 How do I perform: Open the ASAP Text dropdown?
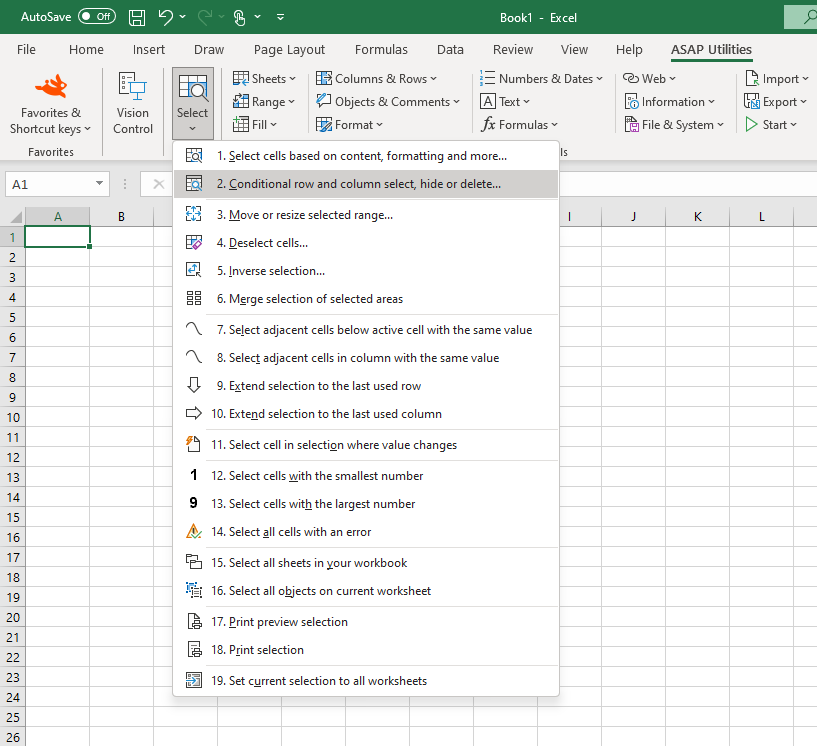click(504, 102)
